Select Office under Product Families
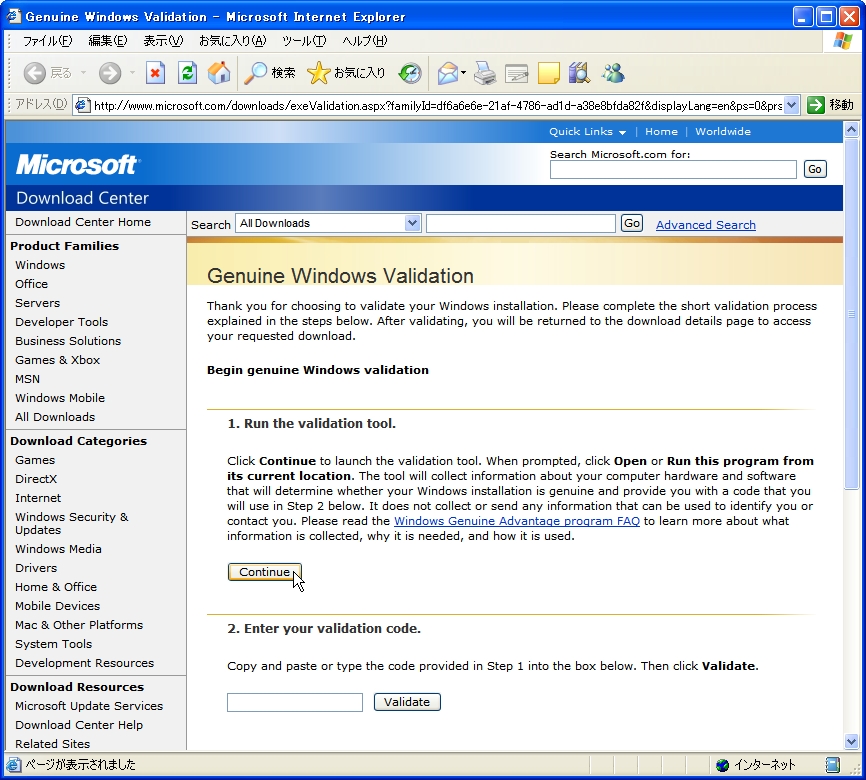Viewport: 866px width, 780px height. (31, 284)
